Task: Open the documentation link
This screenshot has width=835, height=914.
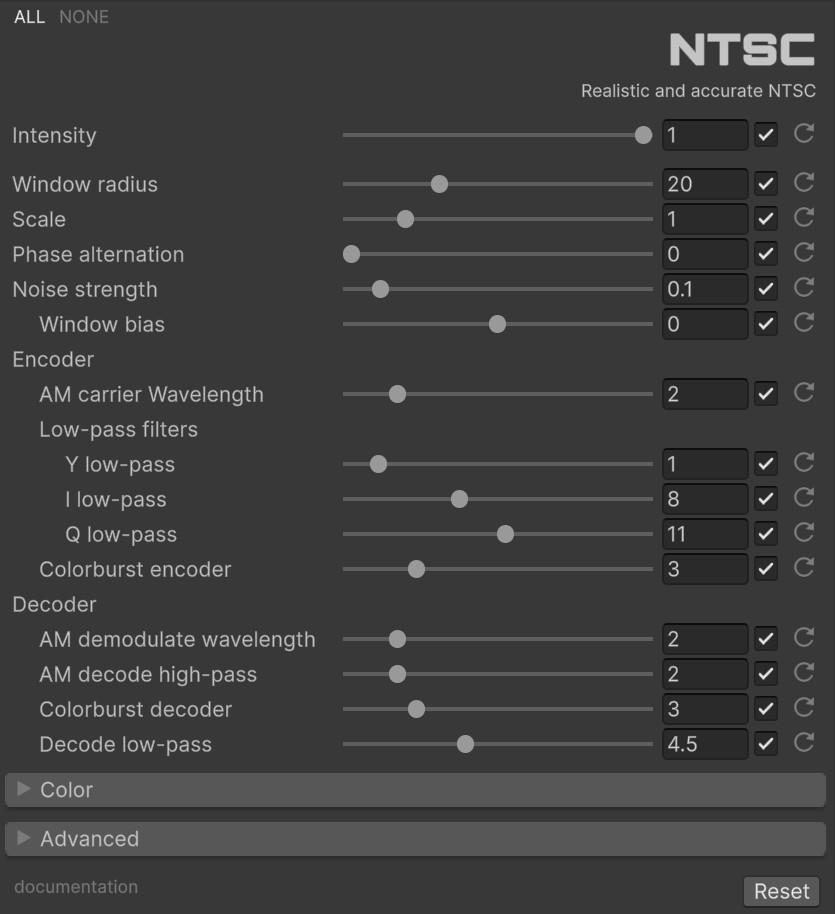Action: click(76, 887)
